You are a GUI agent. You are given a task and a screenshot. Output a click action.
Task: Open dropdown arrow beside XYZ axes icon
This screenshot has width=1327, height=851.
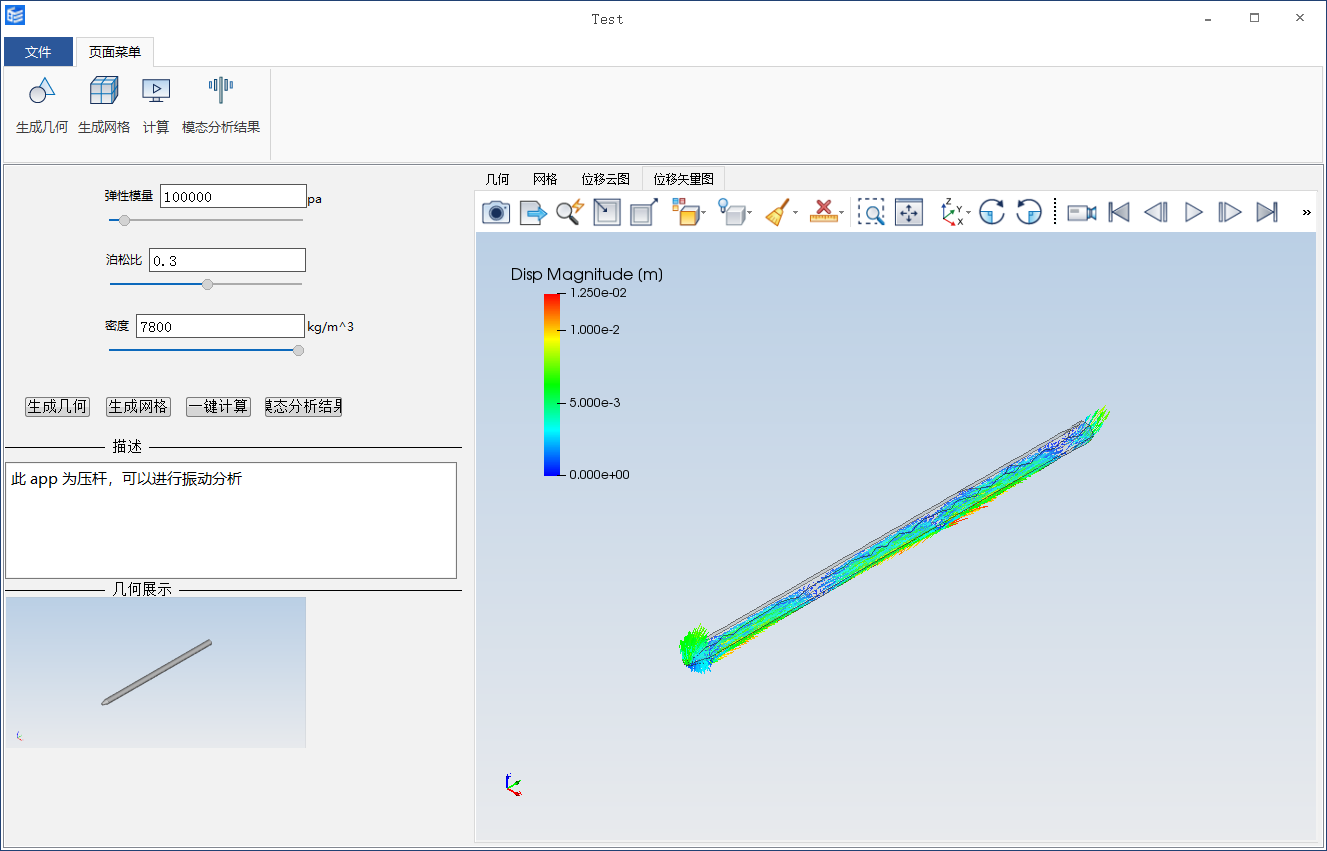[969, 212]
